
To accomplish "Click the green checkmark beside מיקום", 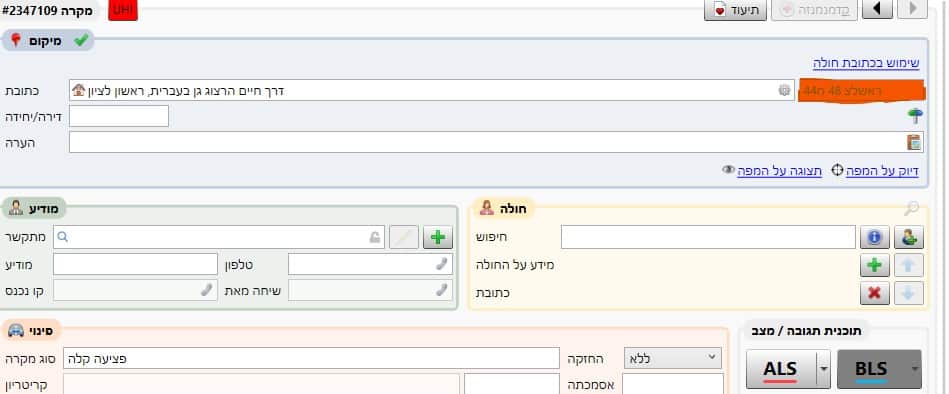I will click(x=80, y=41).
